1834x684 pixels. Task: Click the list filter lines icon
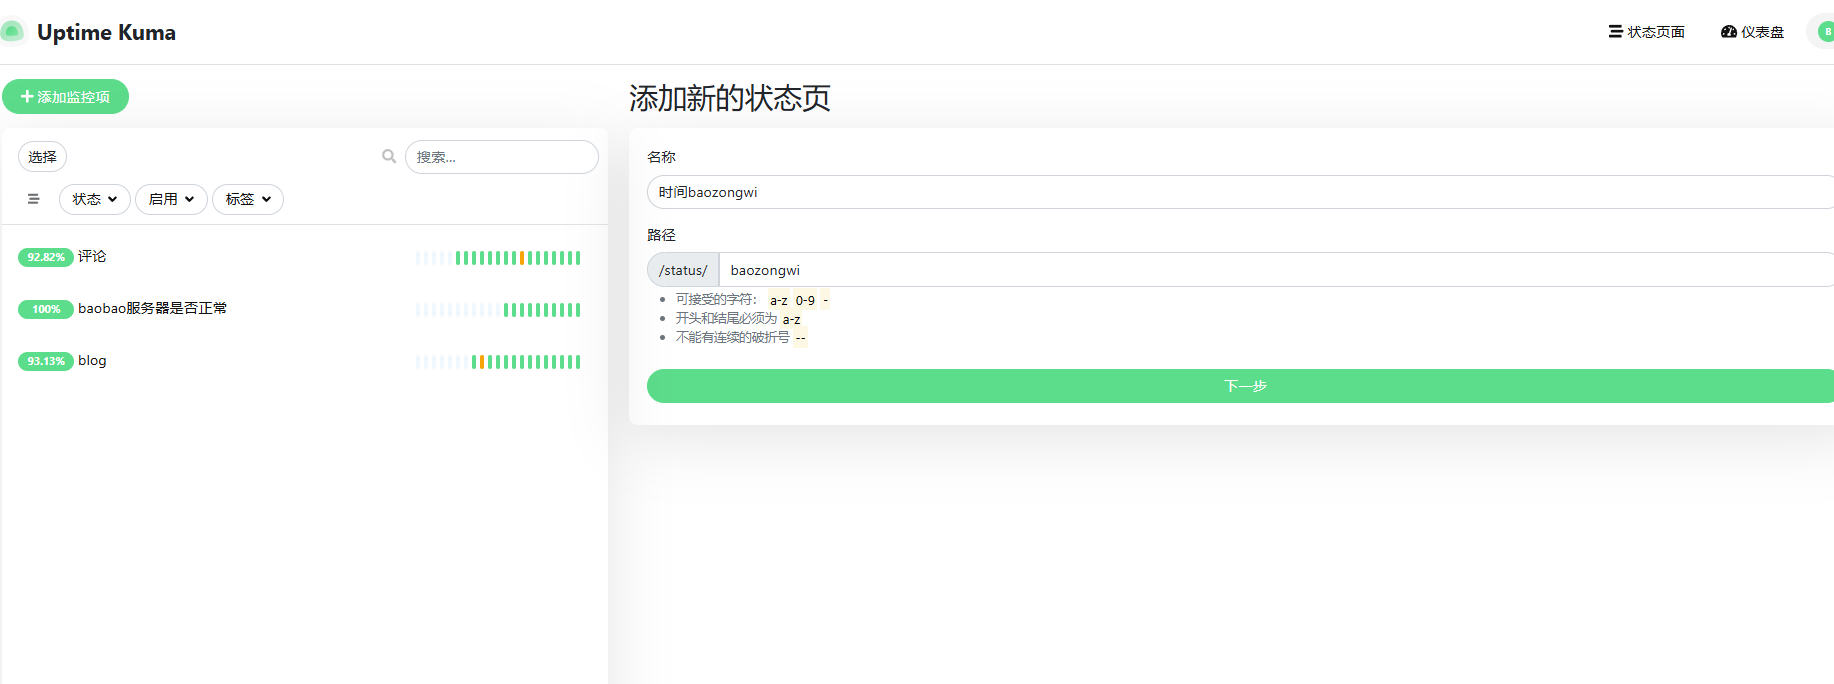pyautogui.click(x=33, y=199)
